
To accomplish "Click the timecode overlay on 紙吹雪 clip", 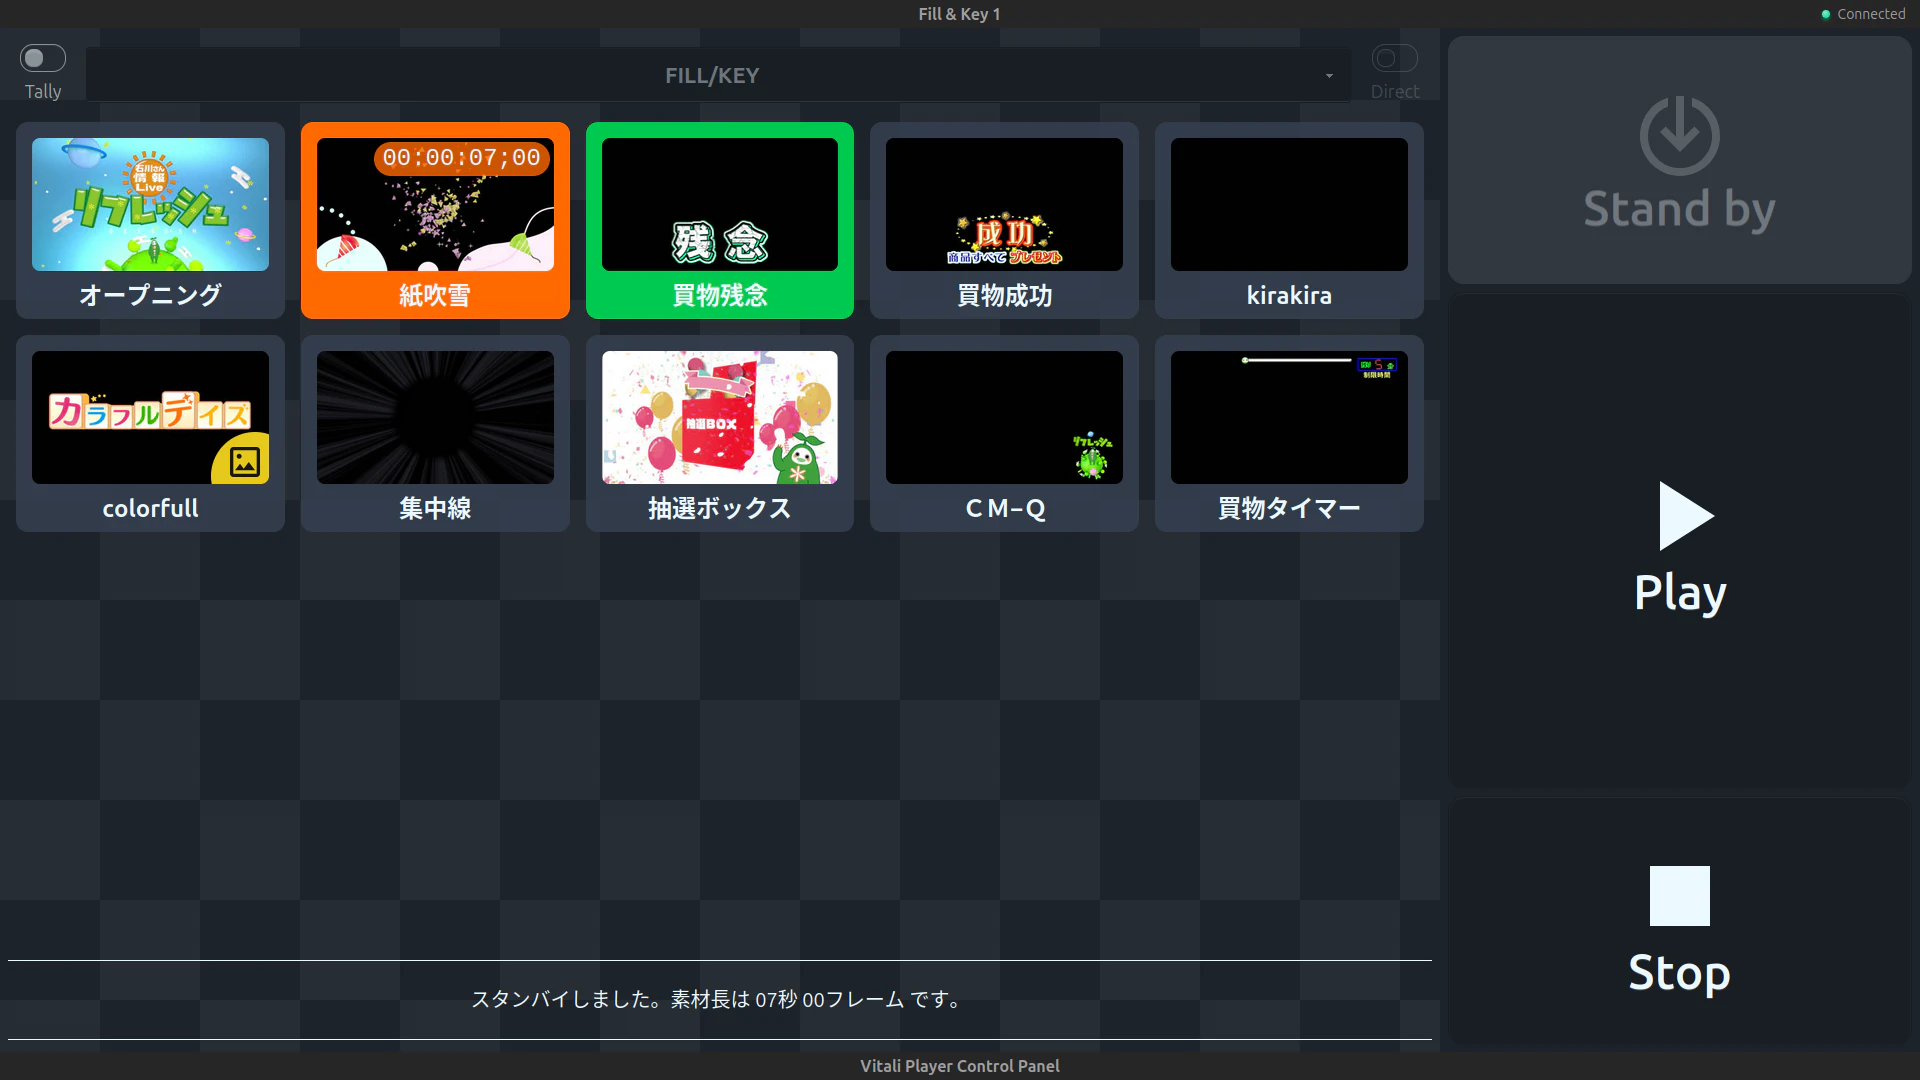I will [x=461, y=158].
